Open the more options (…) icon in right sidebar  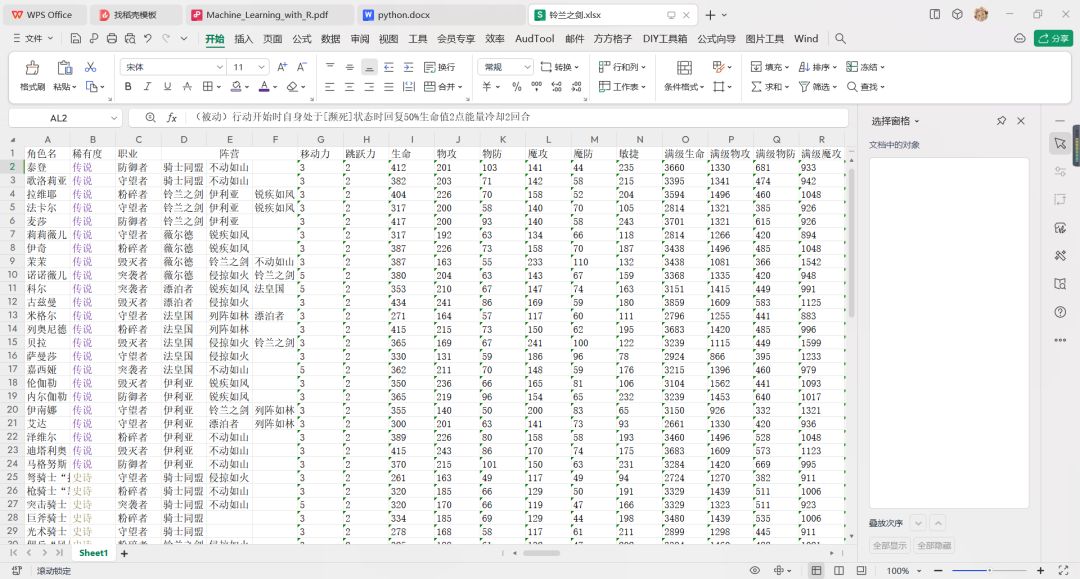coord(1060,340)
